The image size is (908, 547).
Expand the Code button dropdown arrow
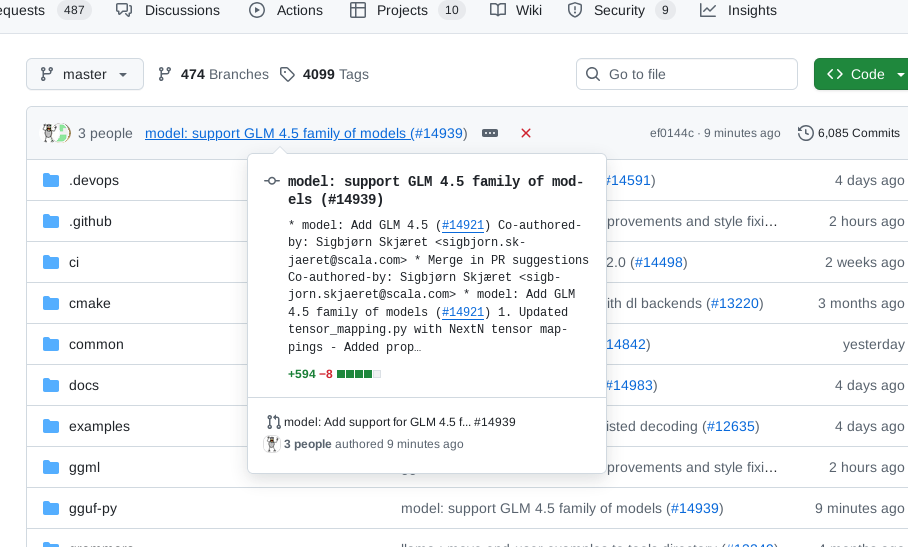[x=900, y=74]
